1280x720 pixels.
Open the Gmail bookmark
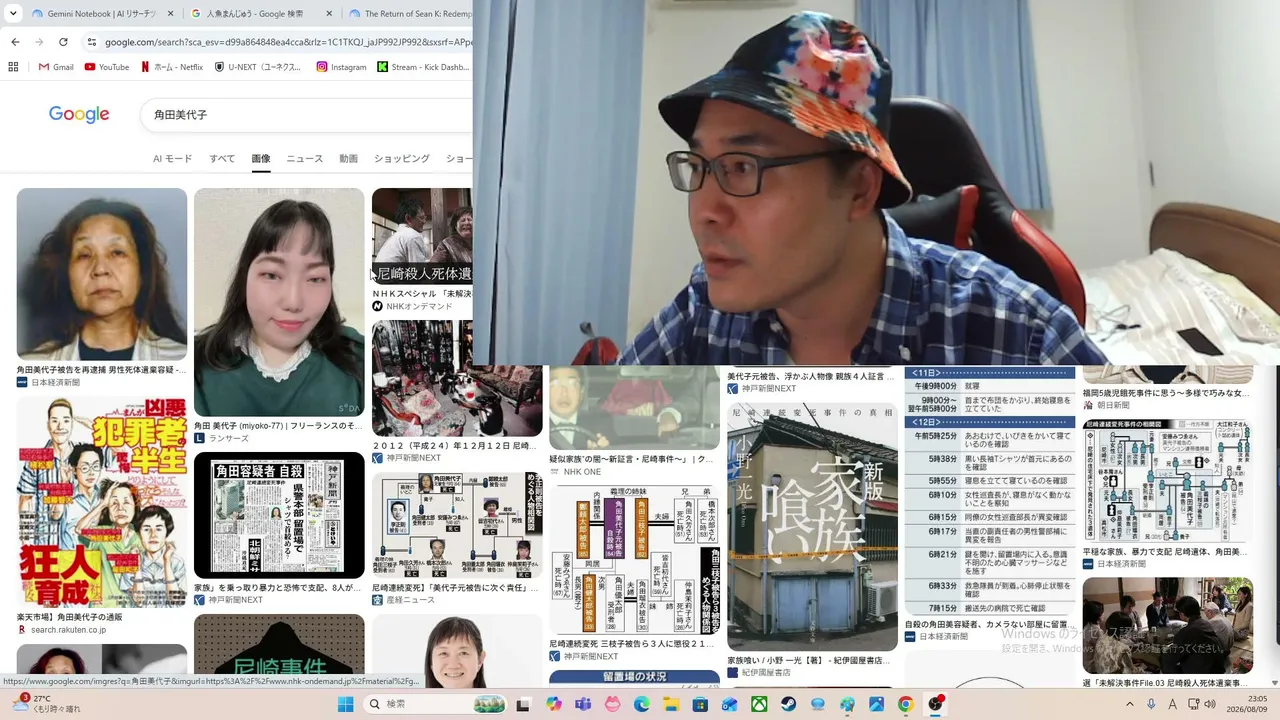point(55,67)
